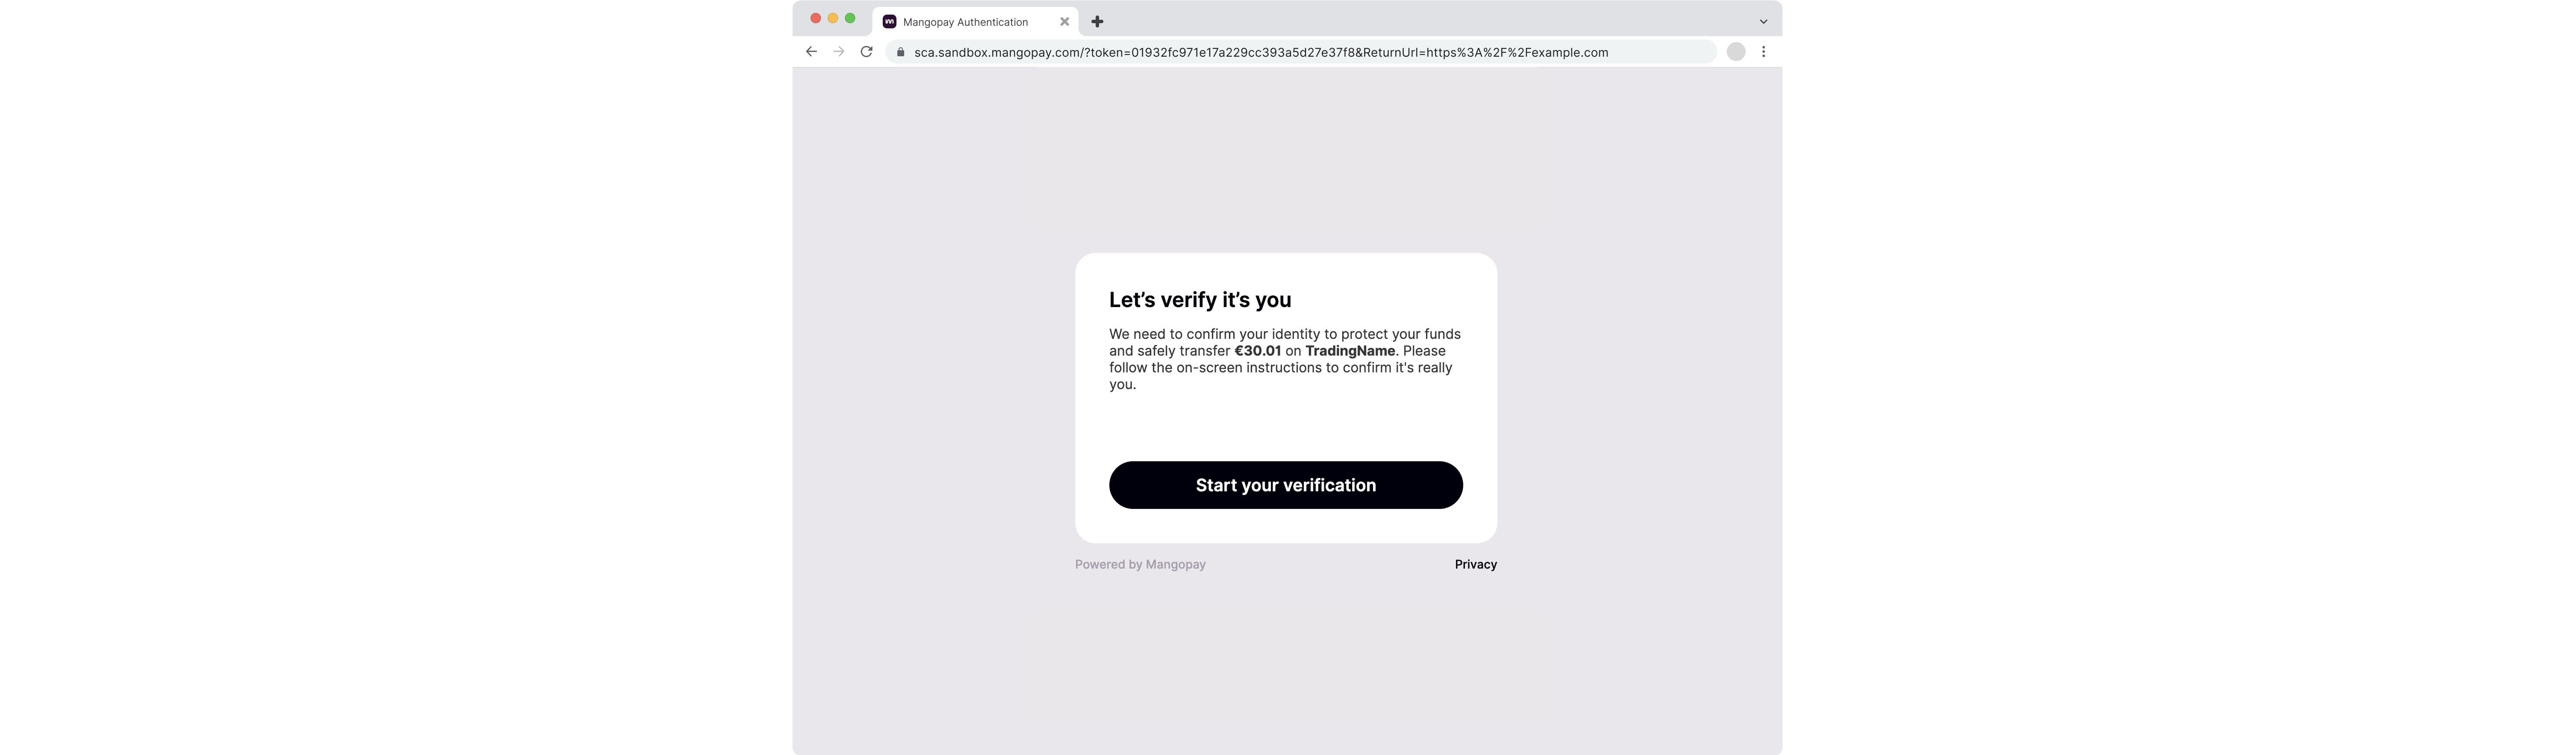This screenshot has height=755, width=2576.
Task: Click the green maximize window button
Action: pyautogui.click(x=850, y=18)
